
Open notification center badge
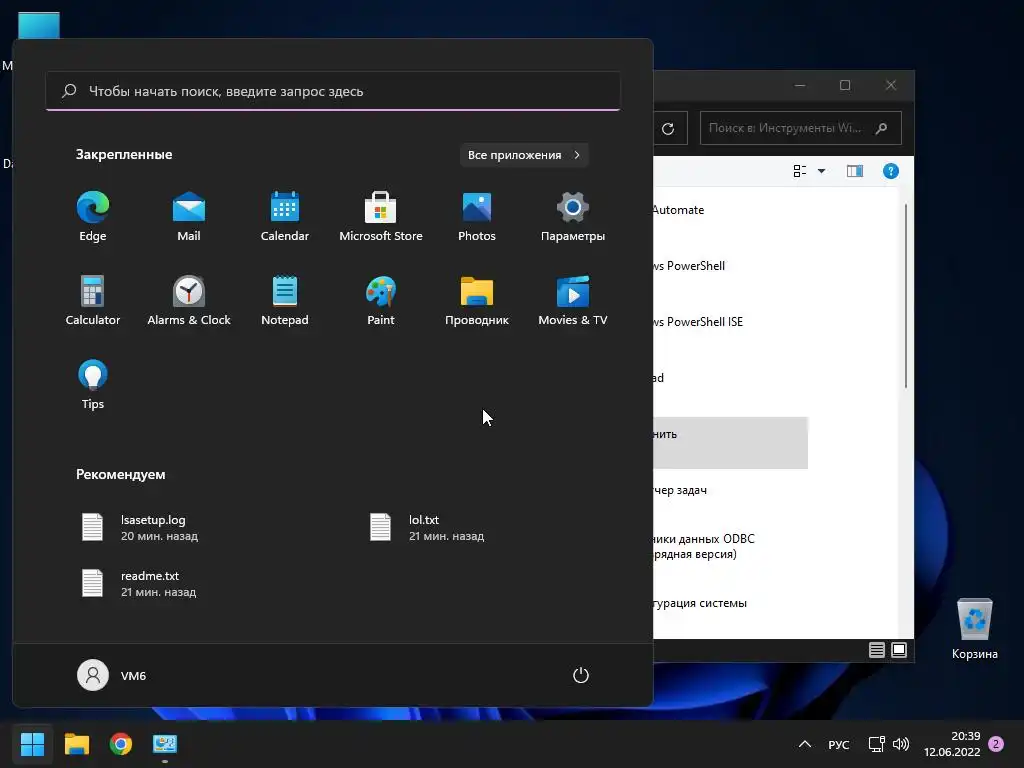(996, 744)
